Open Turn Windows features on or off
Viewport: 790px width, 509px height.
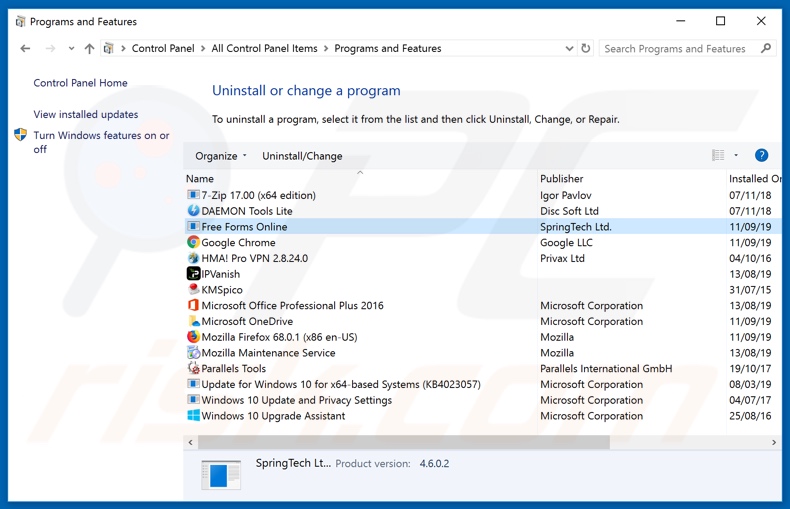101,142
